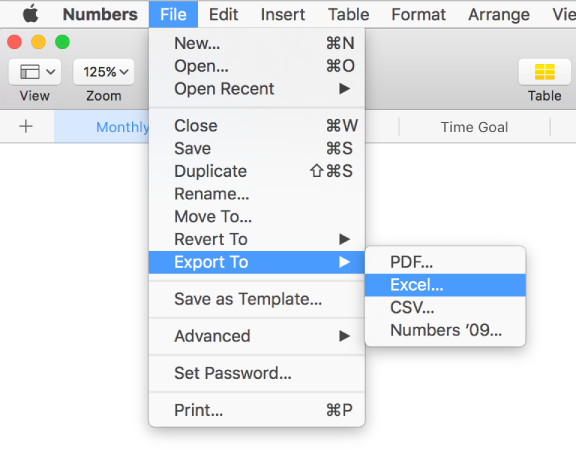Screen dimensions: 576x450
Task: Choose Move To… in File menu
Action: [257, 217]
